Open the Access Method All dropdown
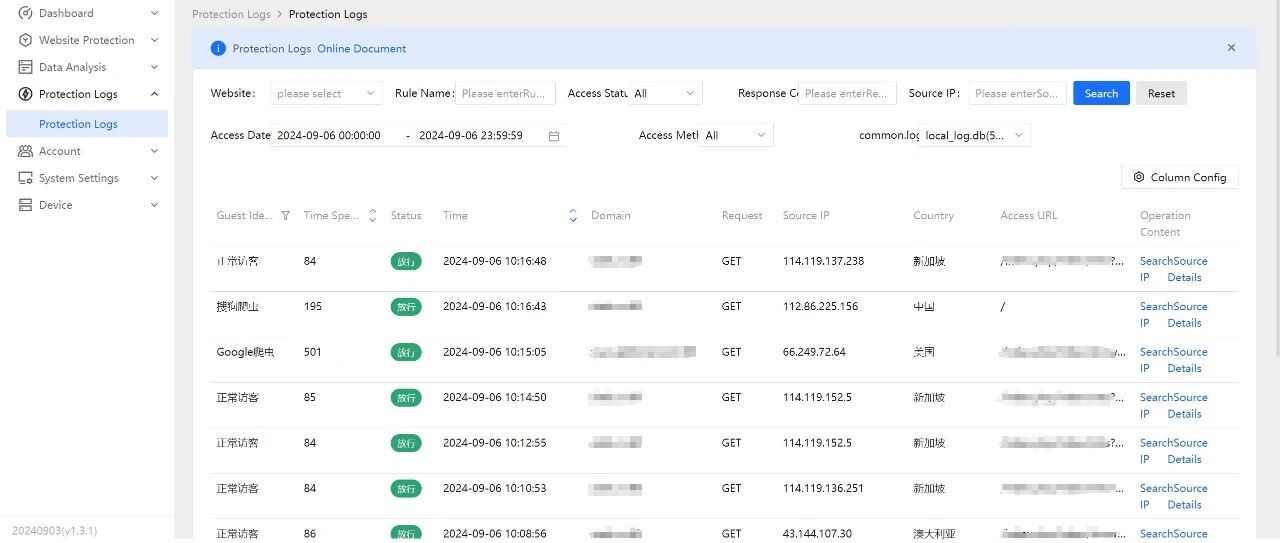 point(736,135)
